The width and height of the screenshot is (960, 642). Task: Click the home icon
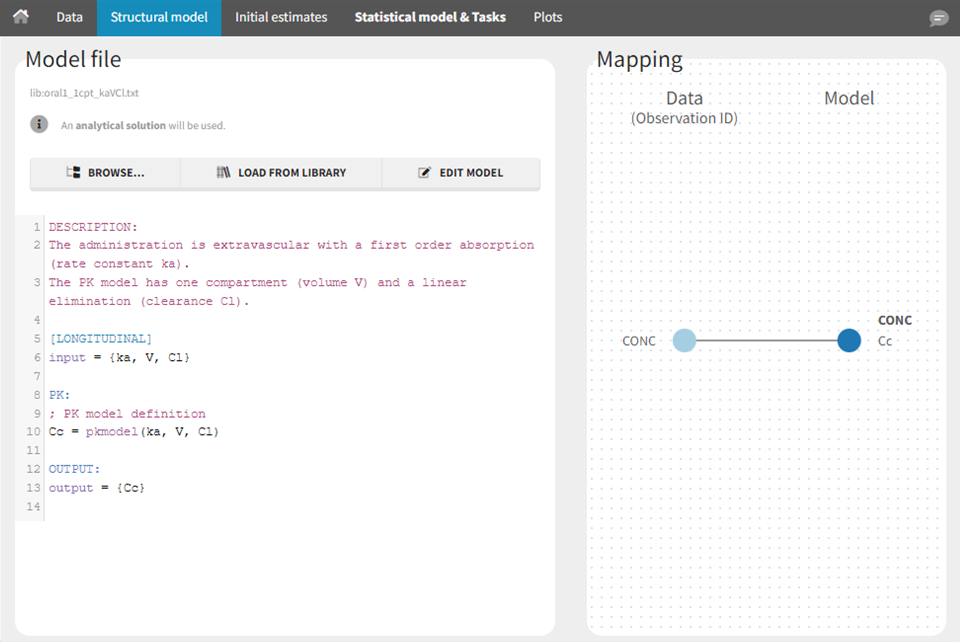click(20, 17)
